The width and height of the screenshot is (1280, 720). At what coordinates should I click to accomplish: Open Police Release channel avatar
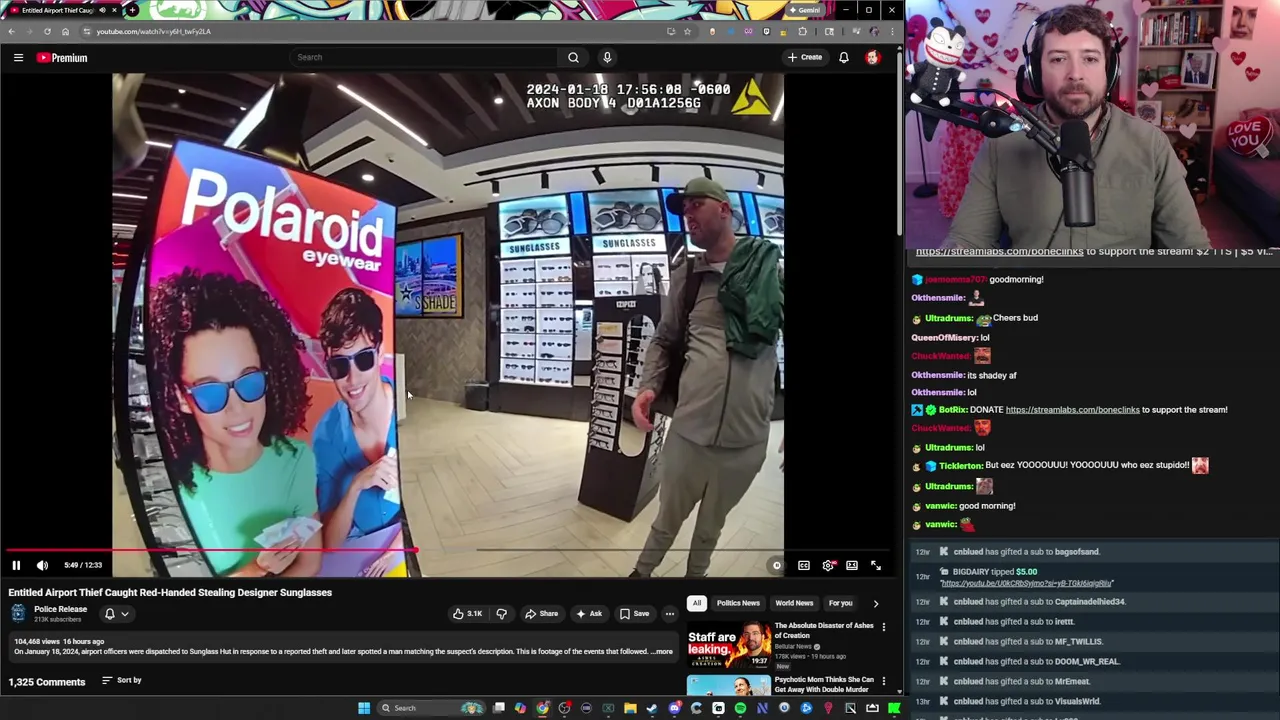(18, 614)
